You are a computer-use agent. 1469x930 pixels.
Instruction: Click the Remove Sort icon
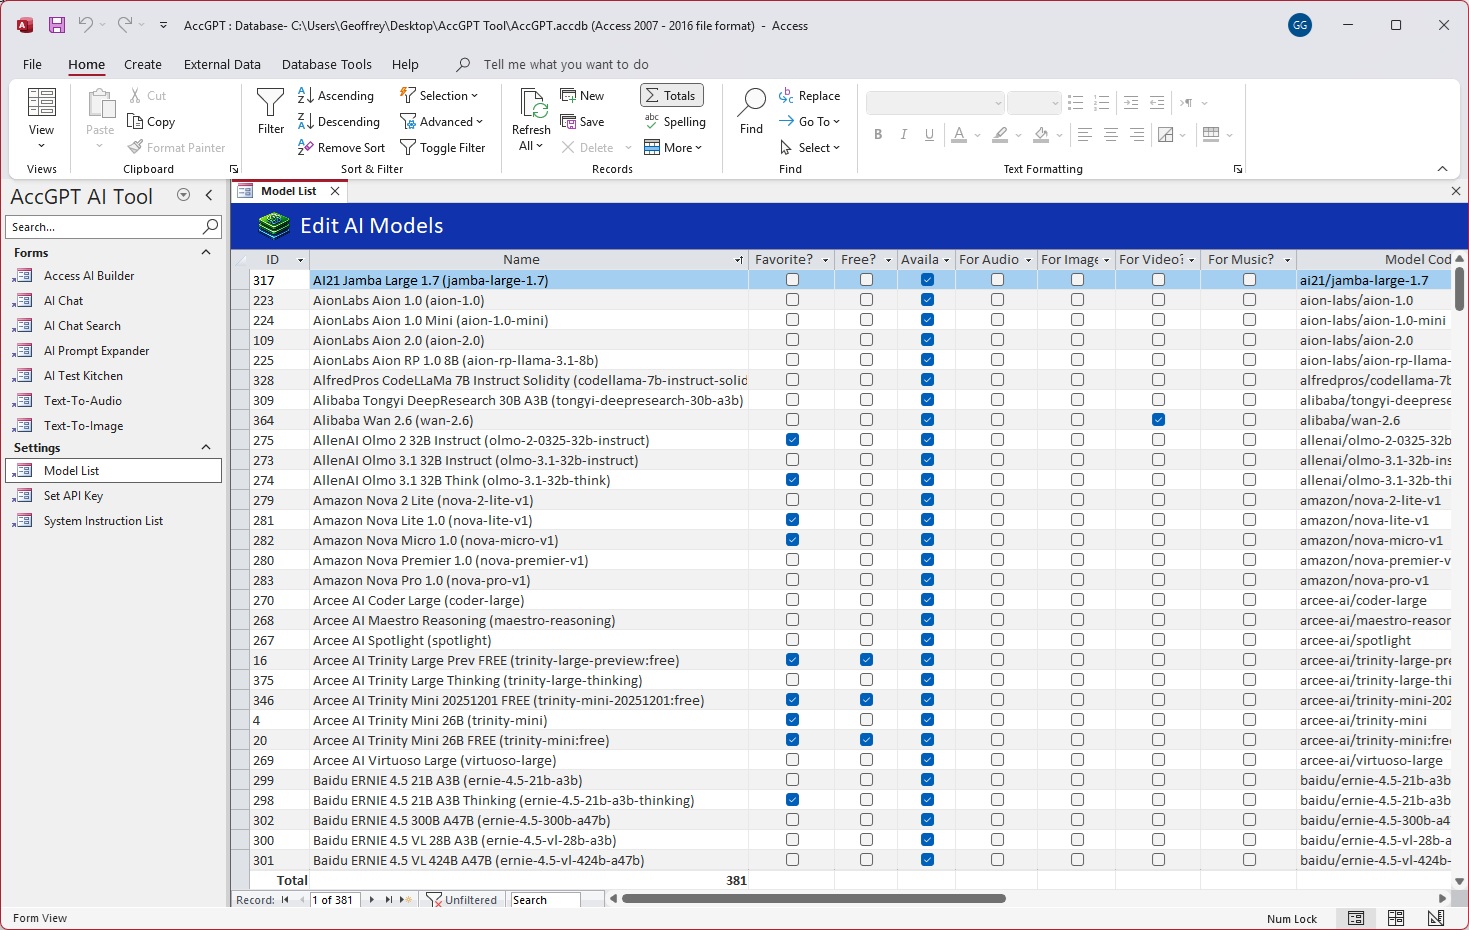point(306,147)
